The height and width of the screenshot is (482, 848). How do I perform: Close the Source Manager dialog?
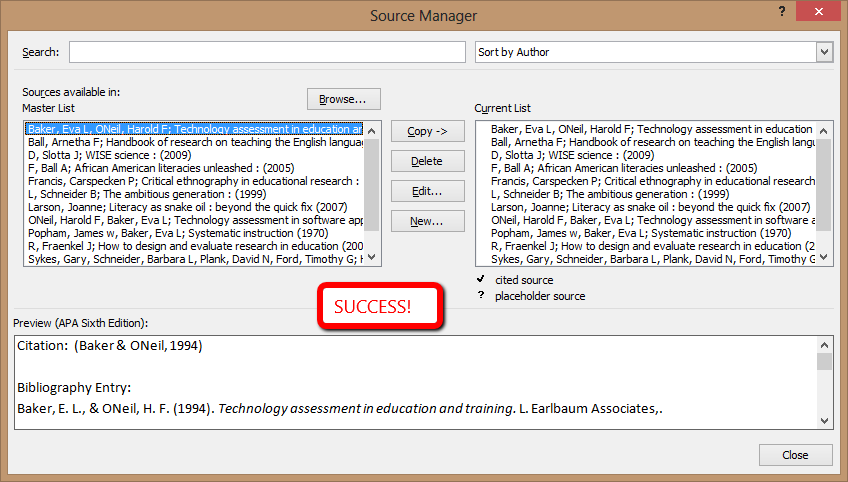point(796,455)
